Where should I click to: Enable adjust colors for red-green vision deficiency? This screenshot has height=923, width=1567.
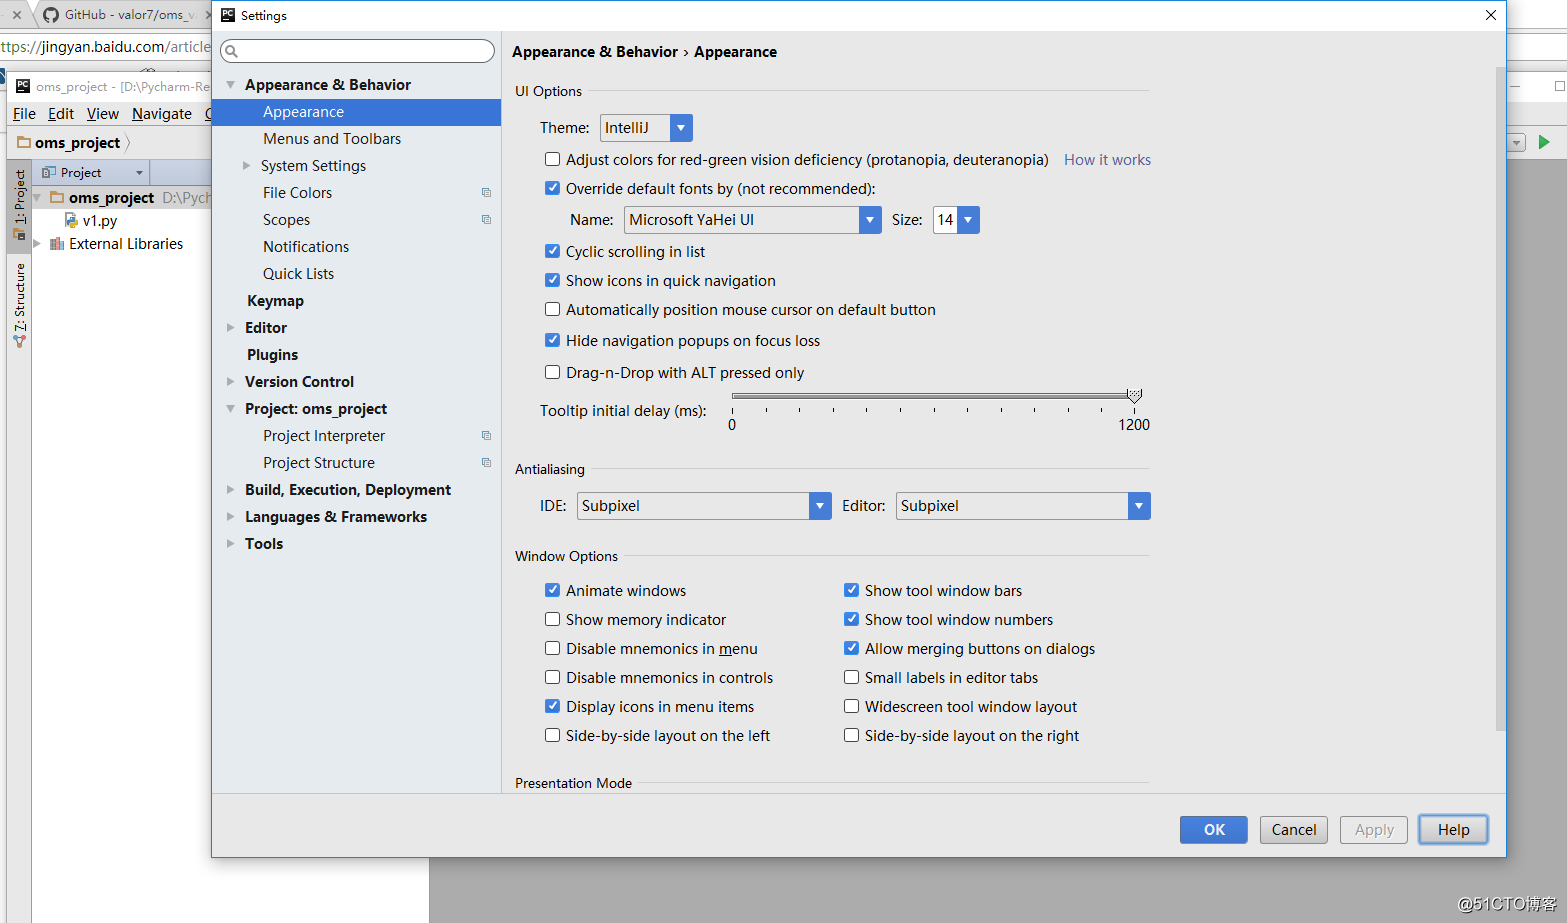[x=552, y=159]
